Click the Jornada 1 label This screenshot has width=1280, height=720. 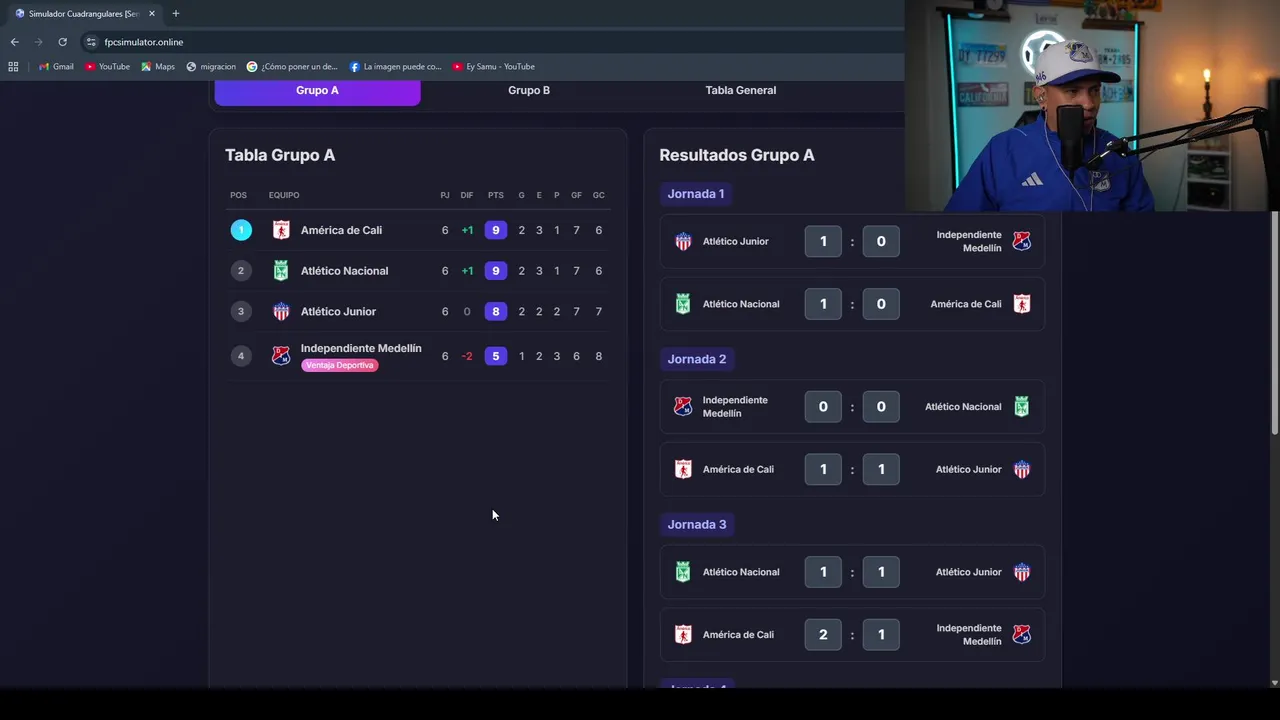pos(696,193)
